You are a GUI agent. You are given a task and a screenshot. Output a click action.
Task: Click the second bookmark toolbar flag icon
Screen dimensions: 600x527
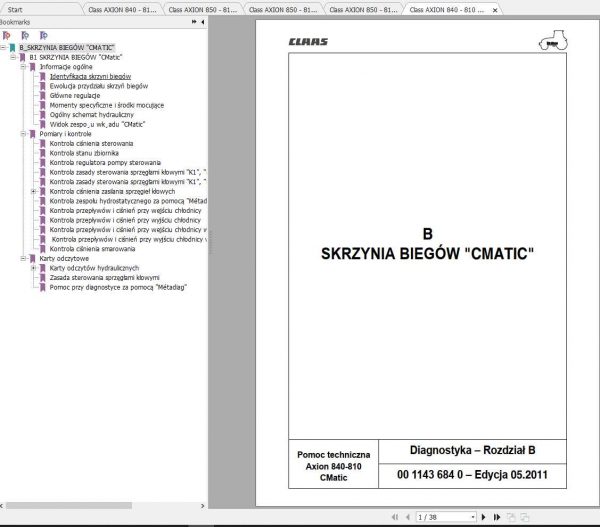[x=25, y=36]
